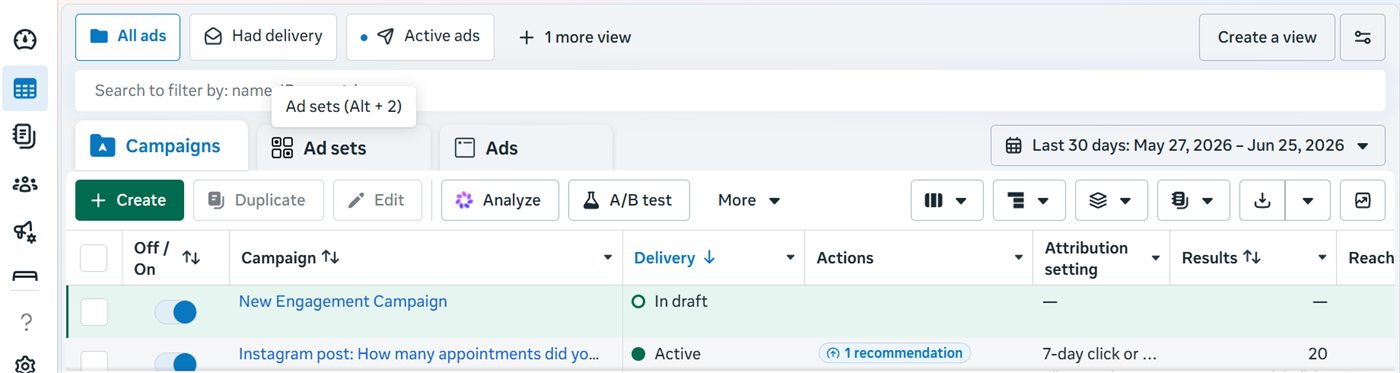Click the export download icon

click(x=1262, y=200)
